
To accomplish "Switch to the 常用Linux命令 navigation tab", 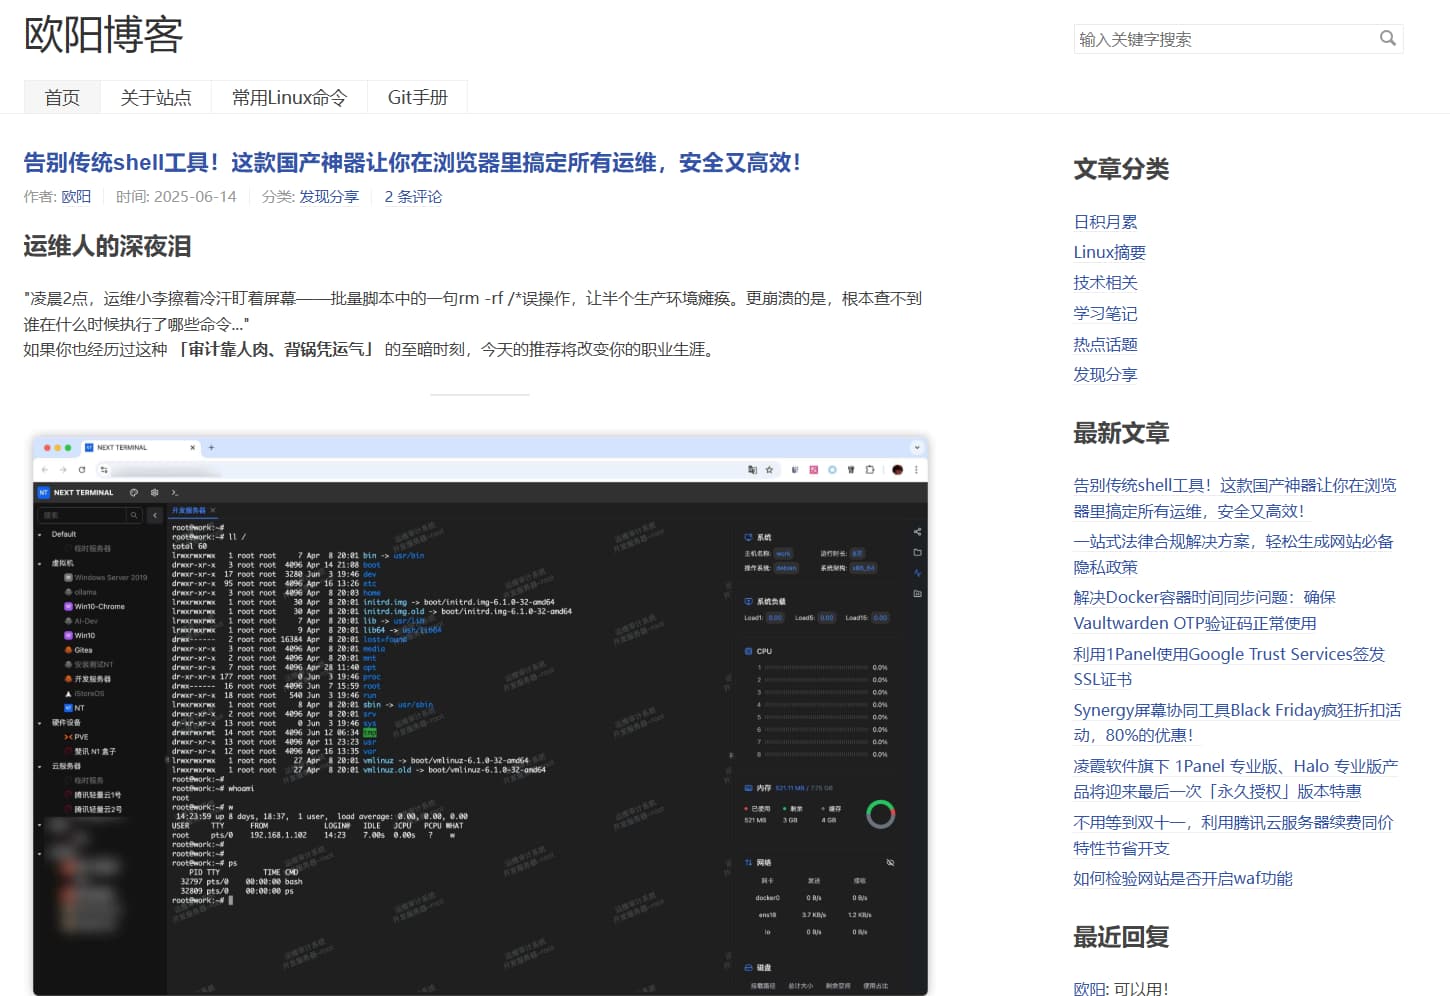I will (x=289, y=96).
